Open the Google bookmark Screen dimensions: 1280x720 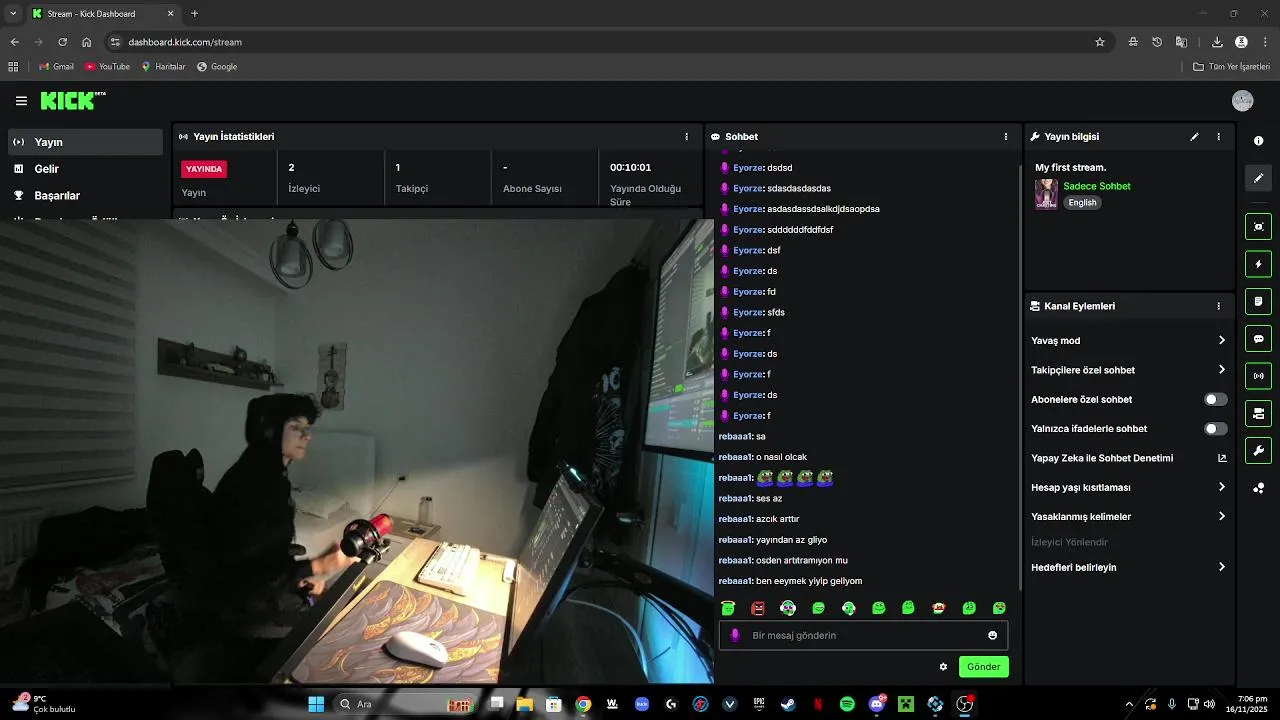(x=217, y=67)
